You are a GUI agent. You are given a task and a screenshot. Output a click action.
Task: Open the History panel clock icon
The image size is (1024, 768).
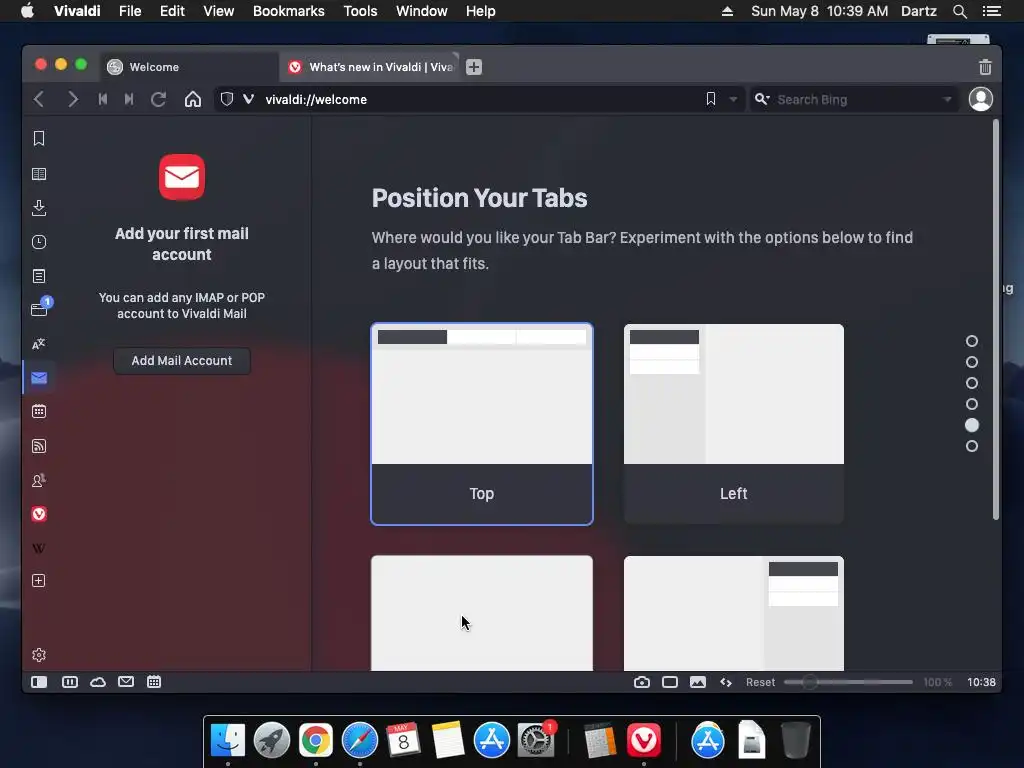[39, 242]
